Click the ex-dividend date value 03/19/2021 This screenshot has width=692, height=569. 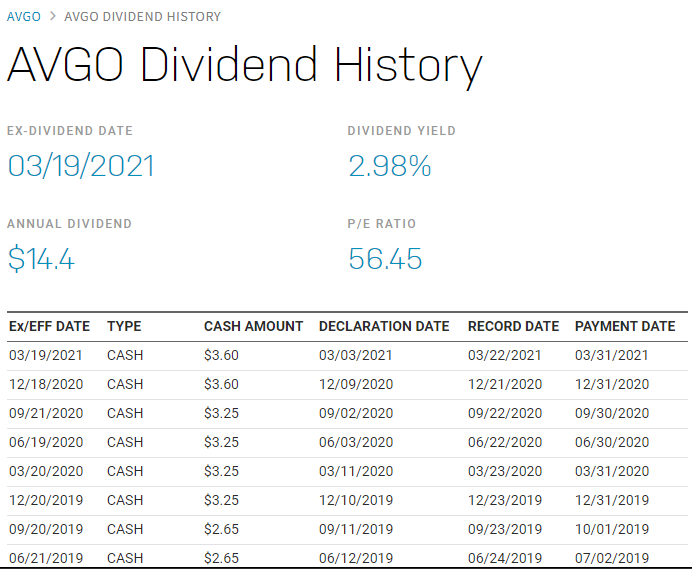pos(81,166)
